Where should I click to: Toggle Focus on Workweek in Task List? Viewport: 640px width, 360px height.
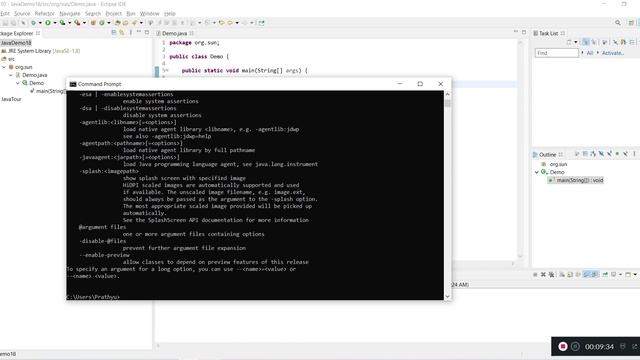pos(604,42)
